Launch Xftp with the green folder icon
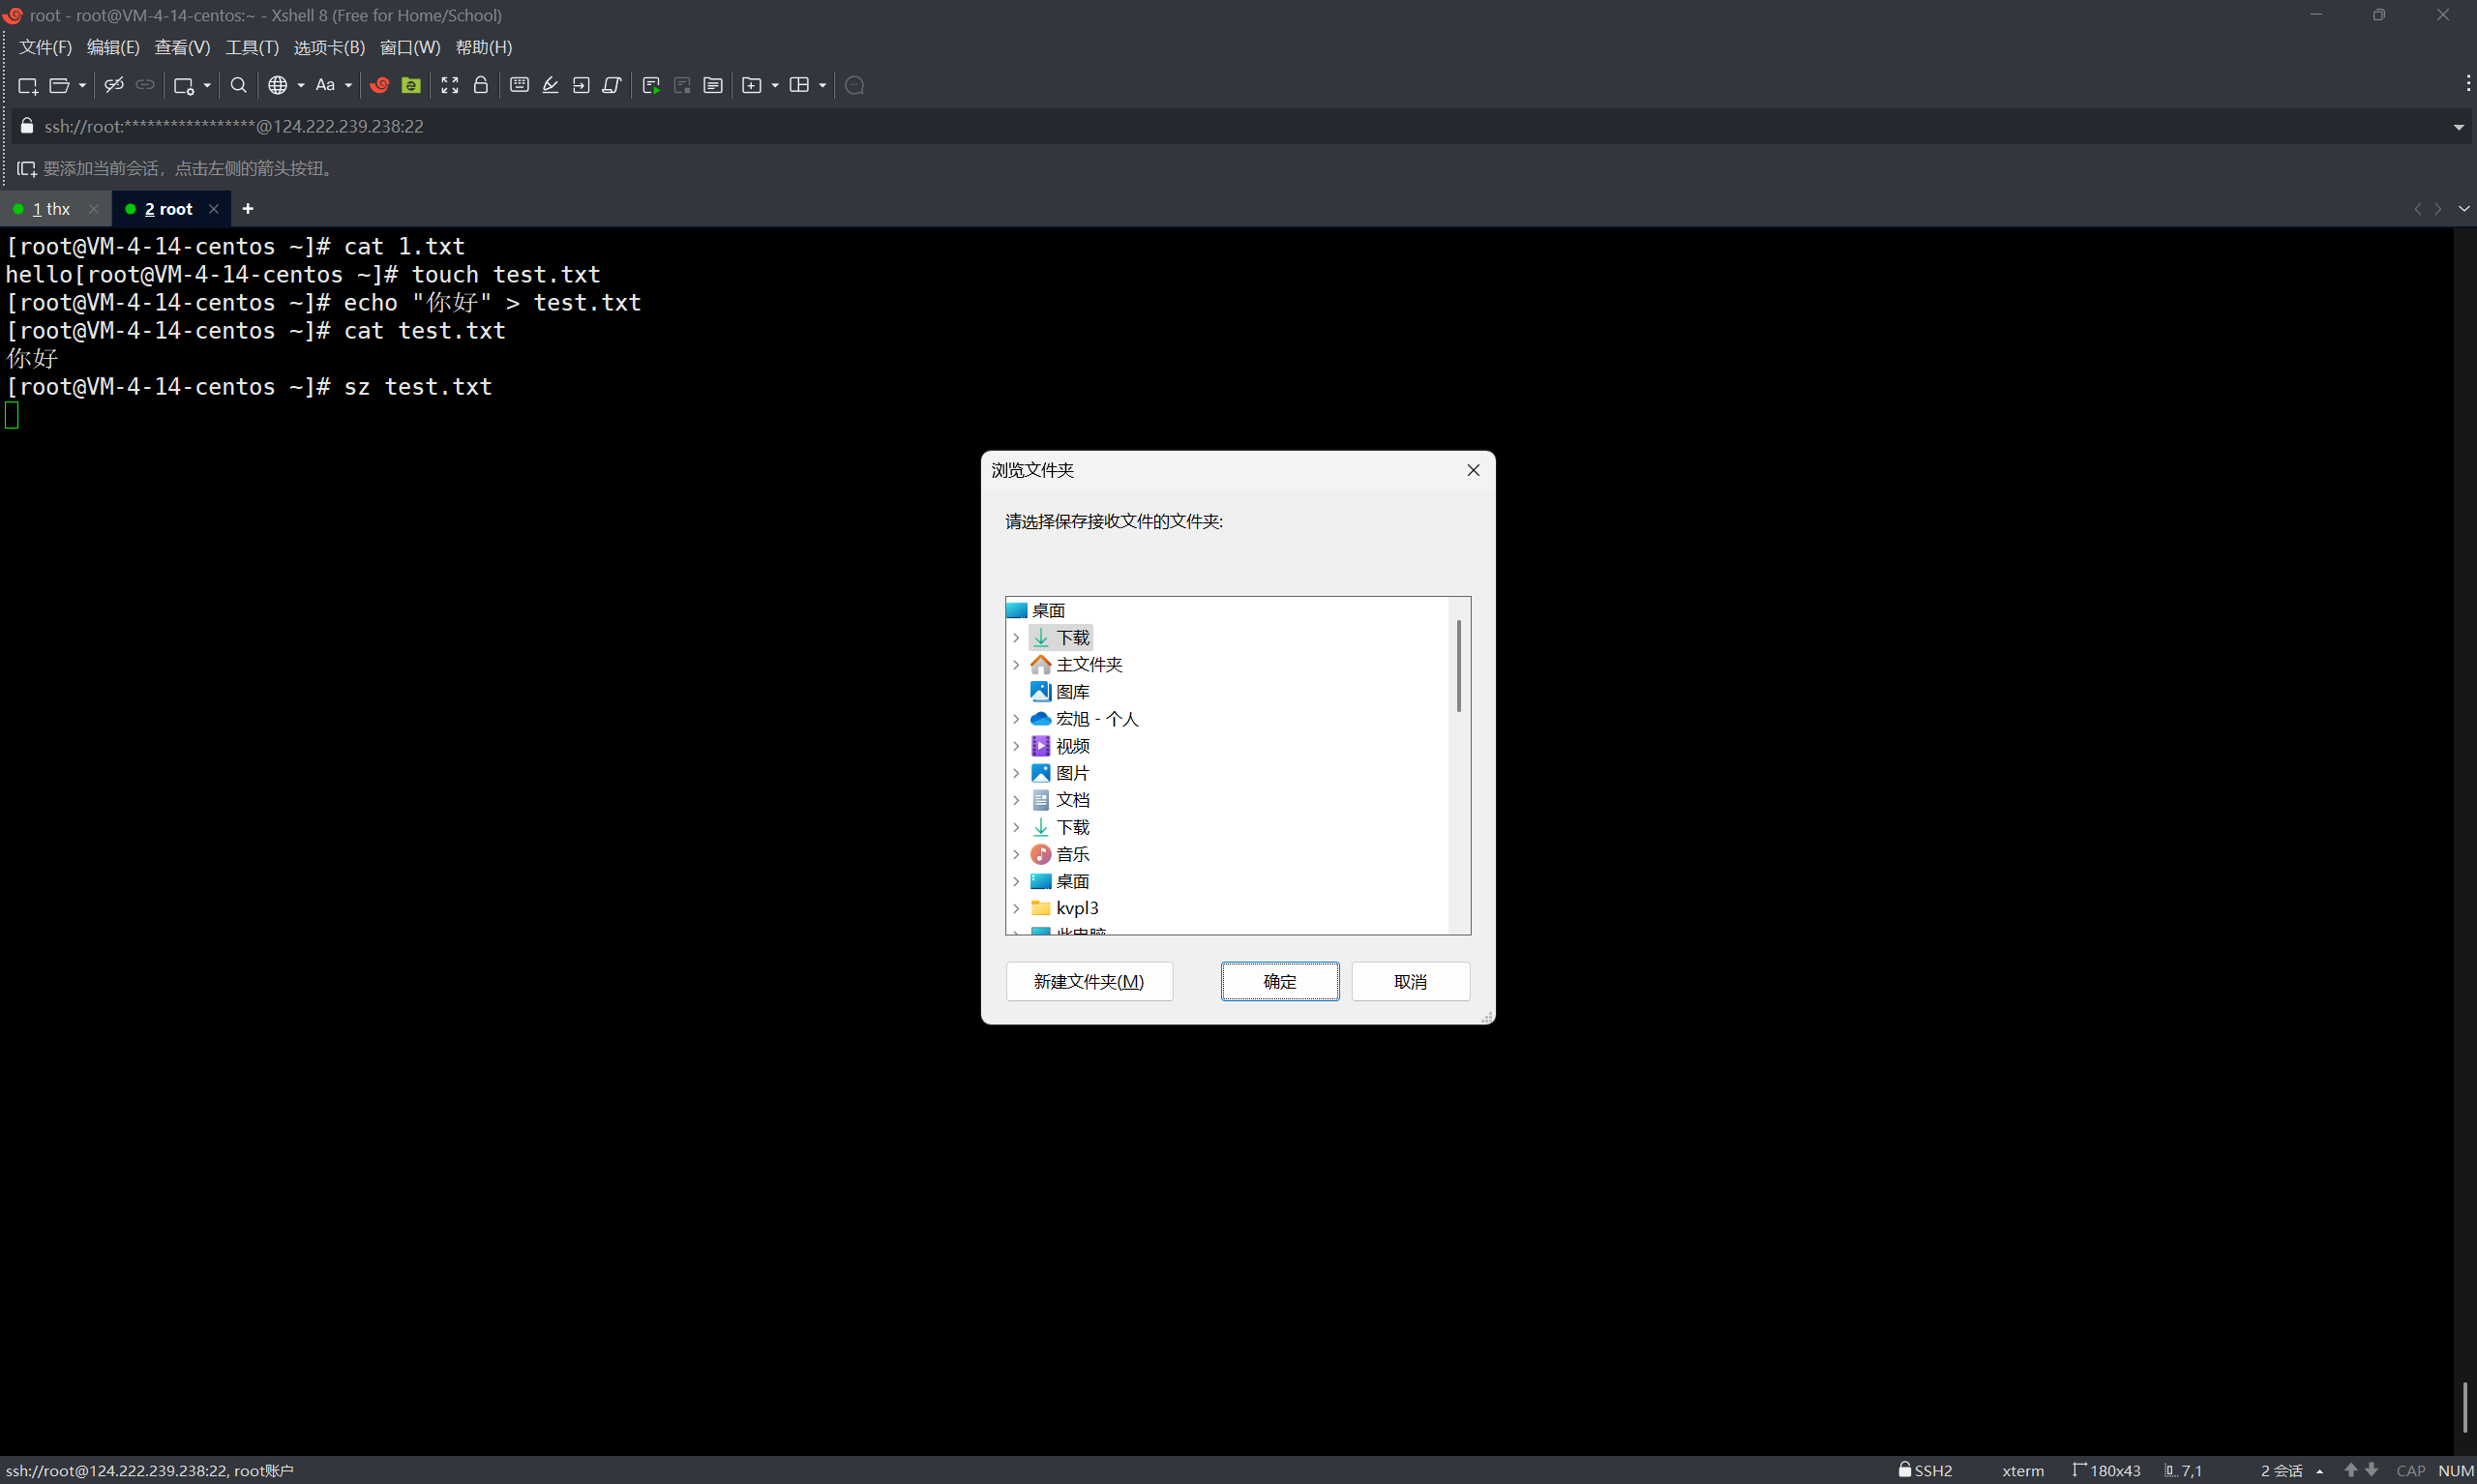Viewport: 2477px width, 1484px height. click(410, 85)
